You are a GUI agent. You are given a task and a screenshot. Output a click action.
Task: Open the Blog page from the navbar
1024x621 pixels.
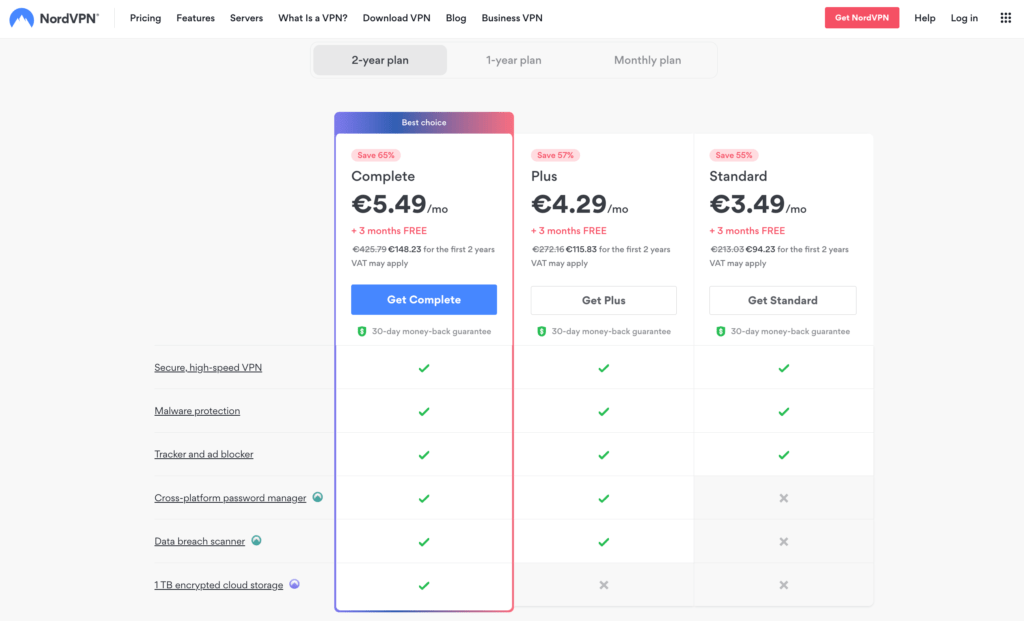(x=456, y=17)
